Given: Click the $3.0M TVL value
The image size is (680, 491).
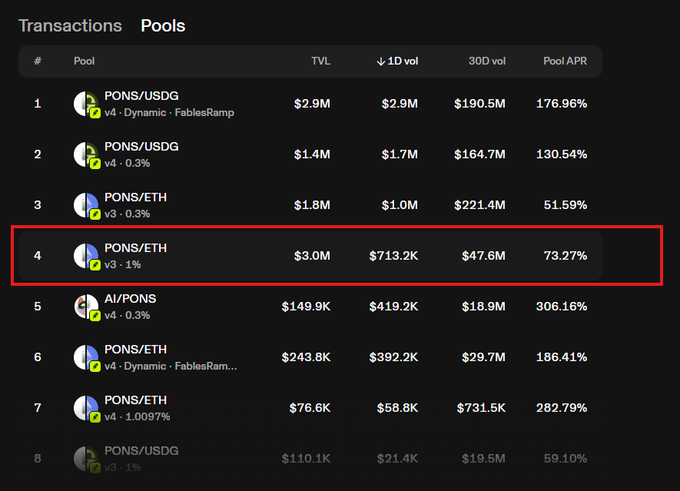Looking at the screenshot, I should [x=312, y=256].
